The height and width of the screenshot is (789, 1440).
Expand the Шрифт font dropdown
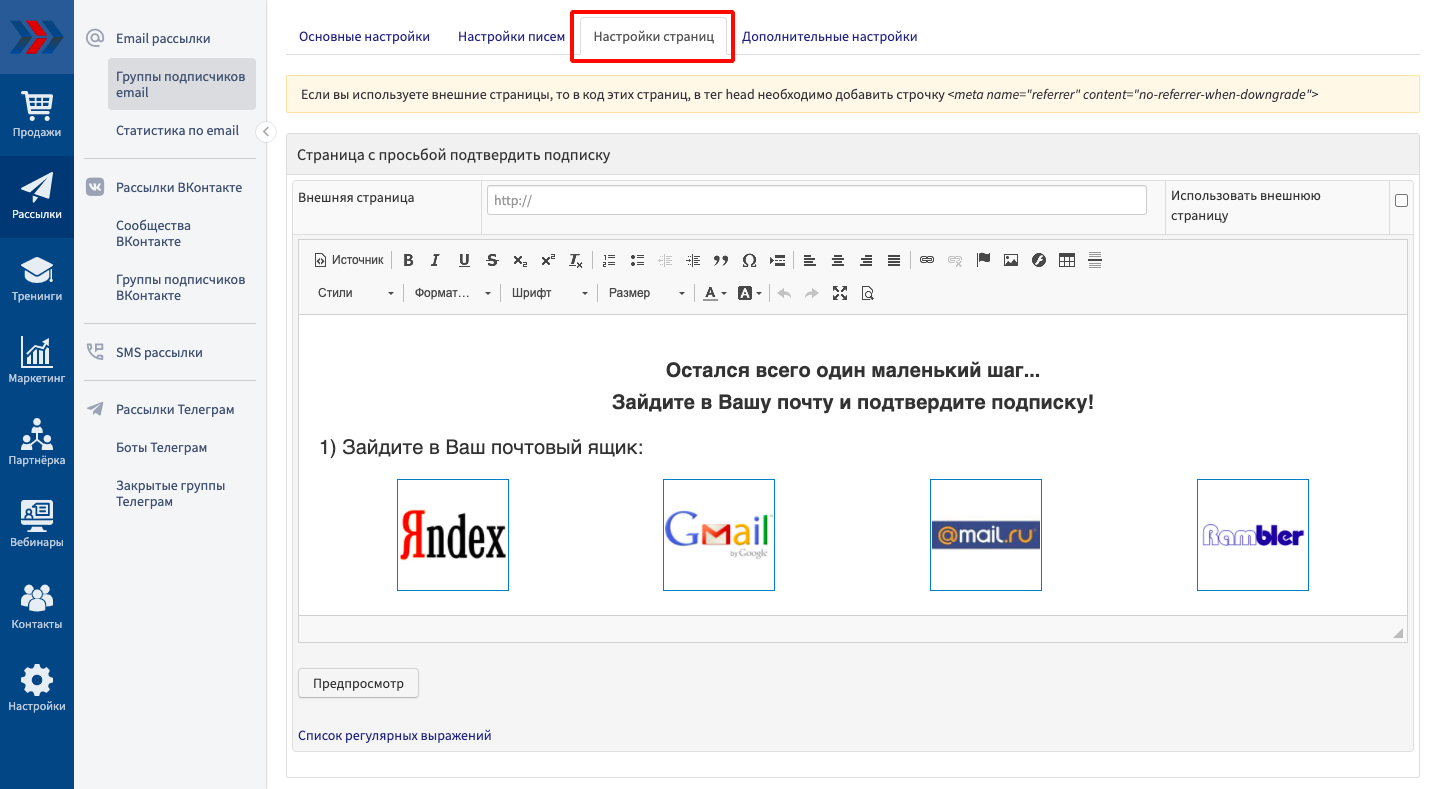549,293
